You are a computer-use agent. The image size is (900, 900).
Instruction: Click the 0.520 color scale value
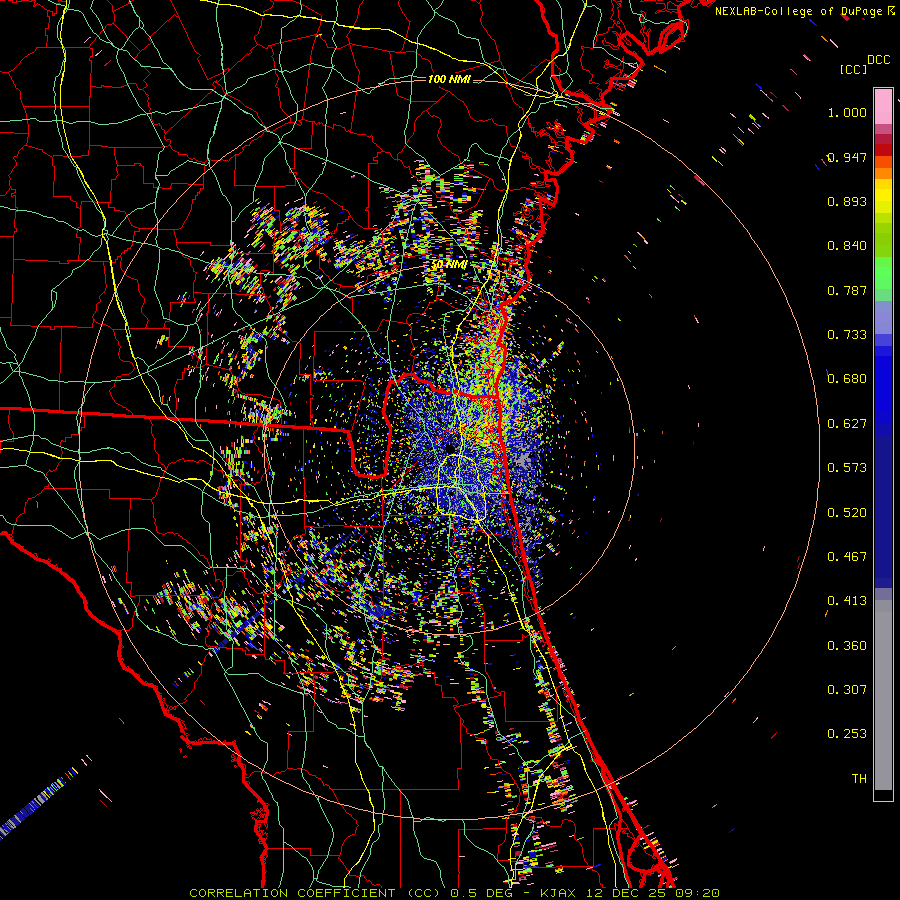click(847, 513)
